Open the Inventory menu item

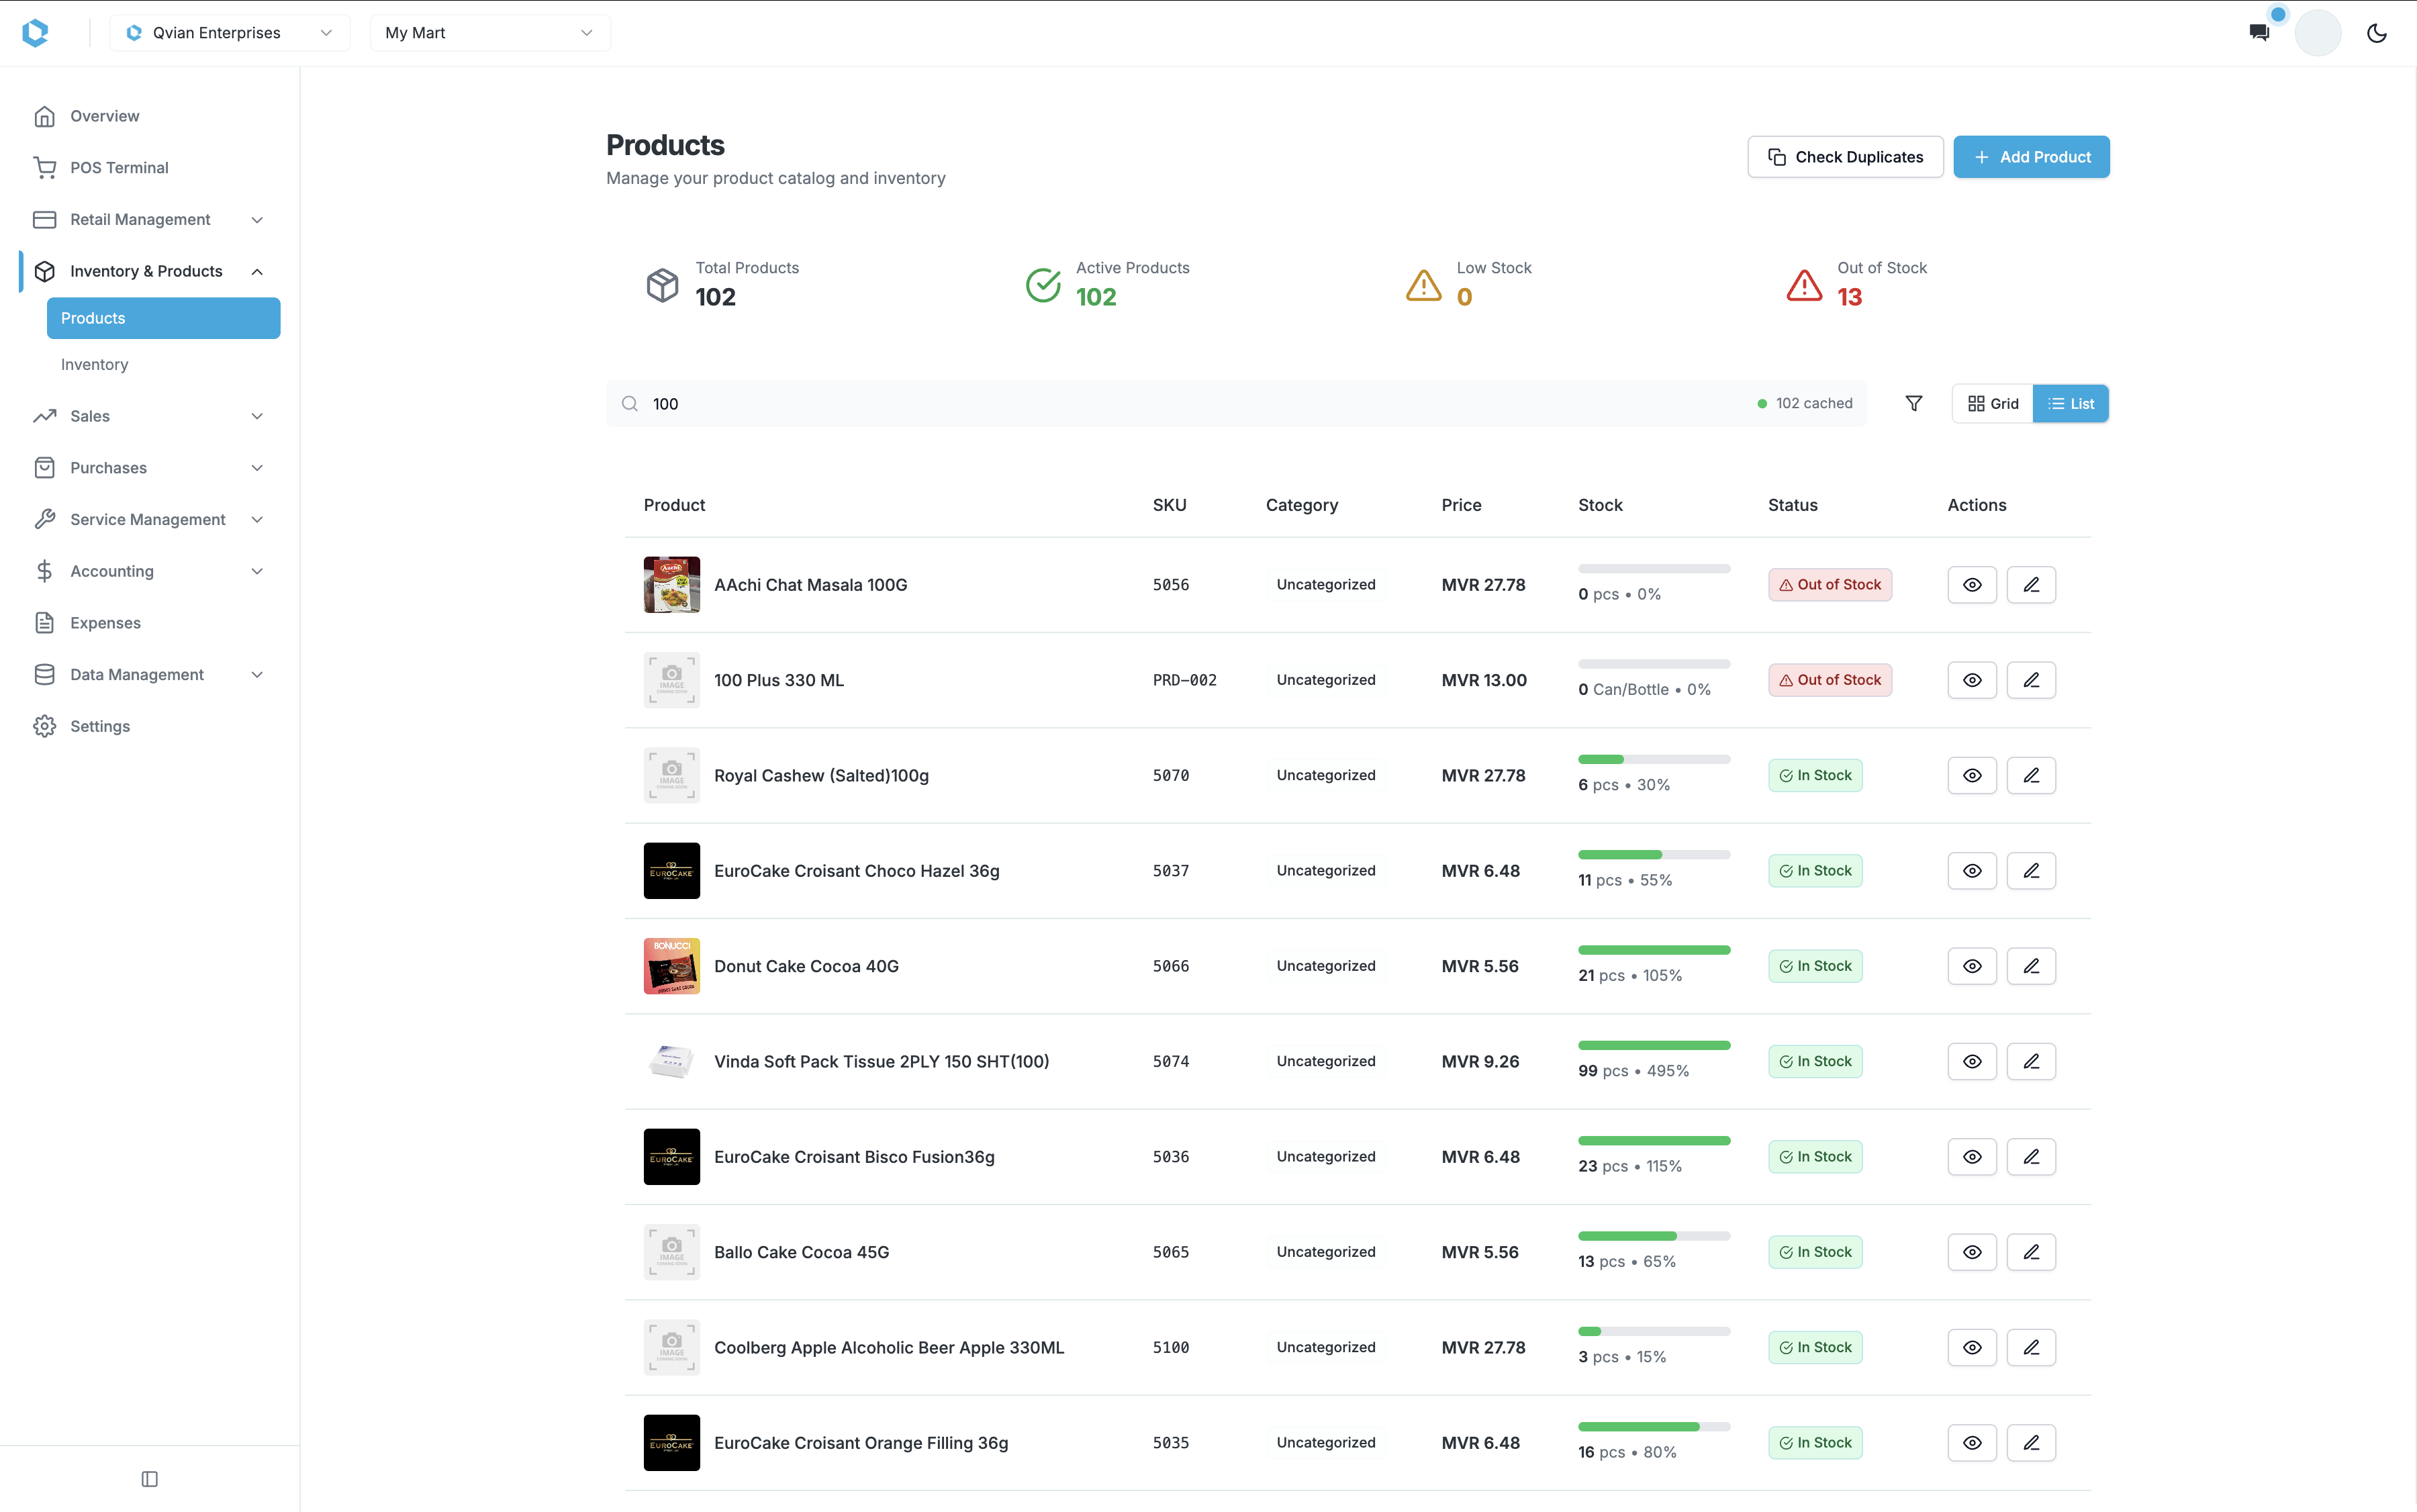pos(94,364)
